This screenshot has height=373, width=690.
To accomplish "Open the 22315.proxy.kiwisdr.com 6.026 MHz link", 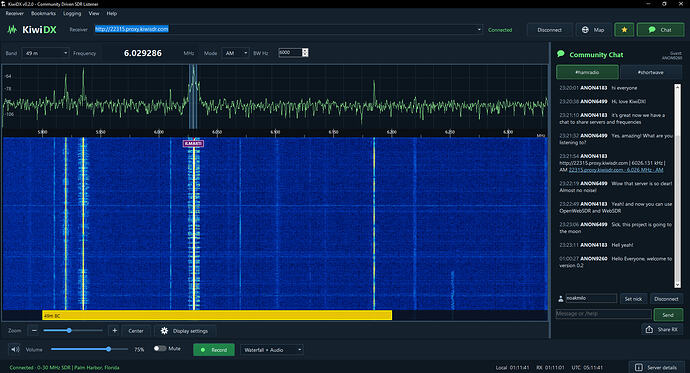I will pos(616,170).
